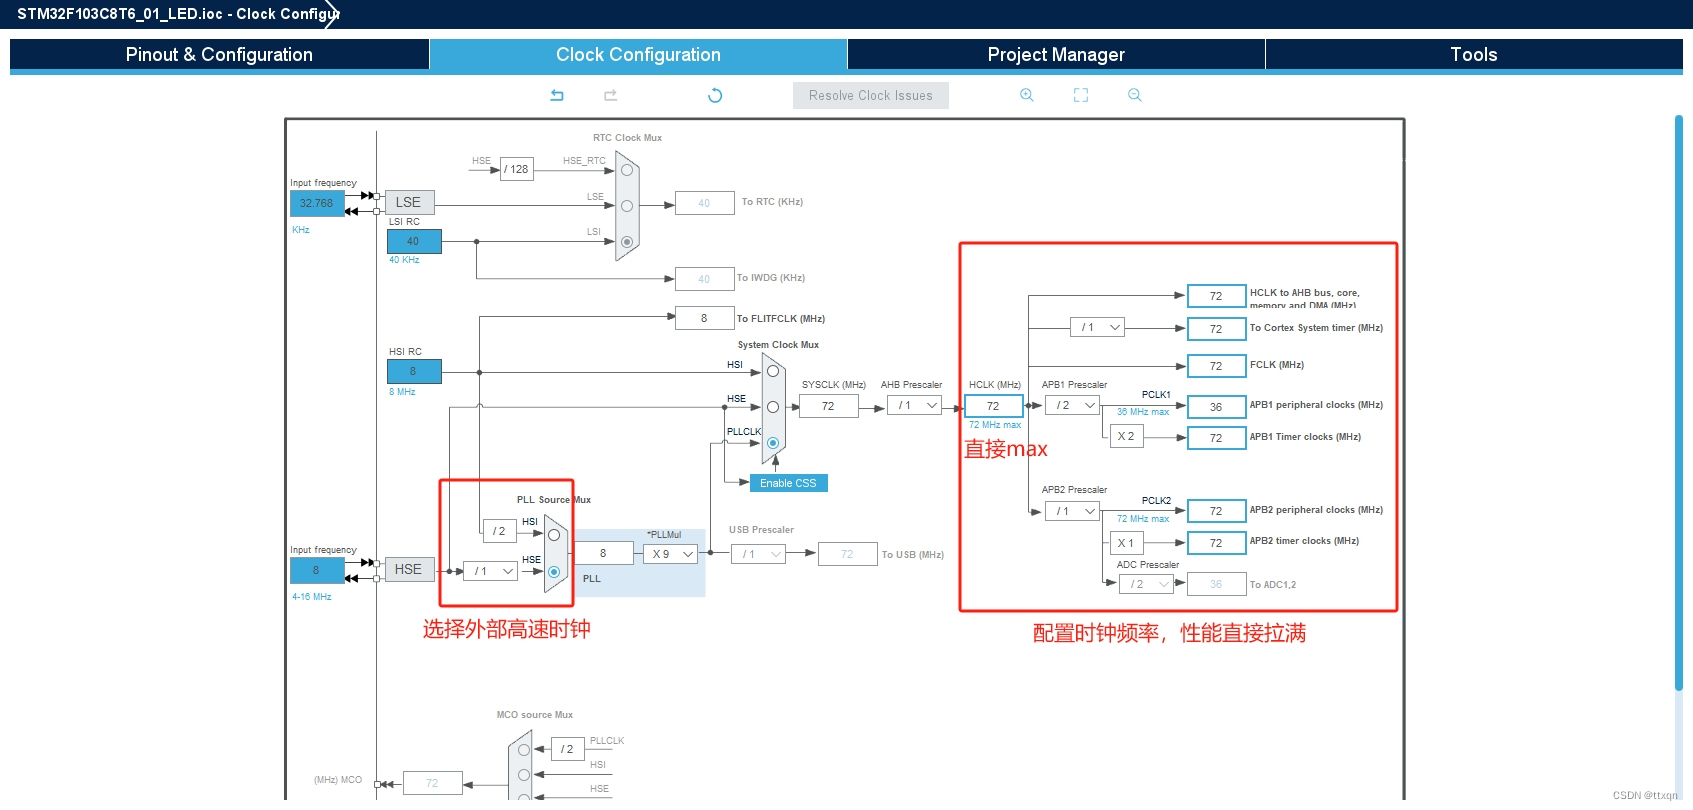Click the MCO PLLCLK /2 divider box

click(567, 749)
